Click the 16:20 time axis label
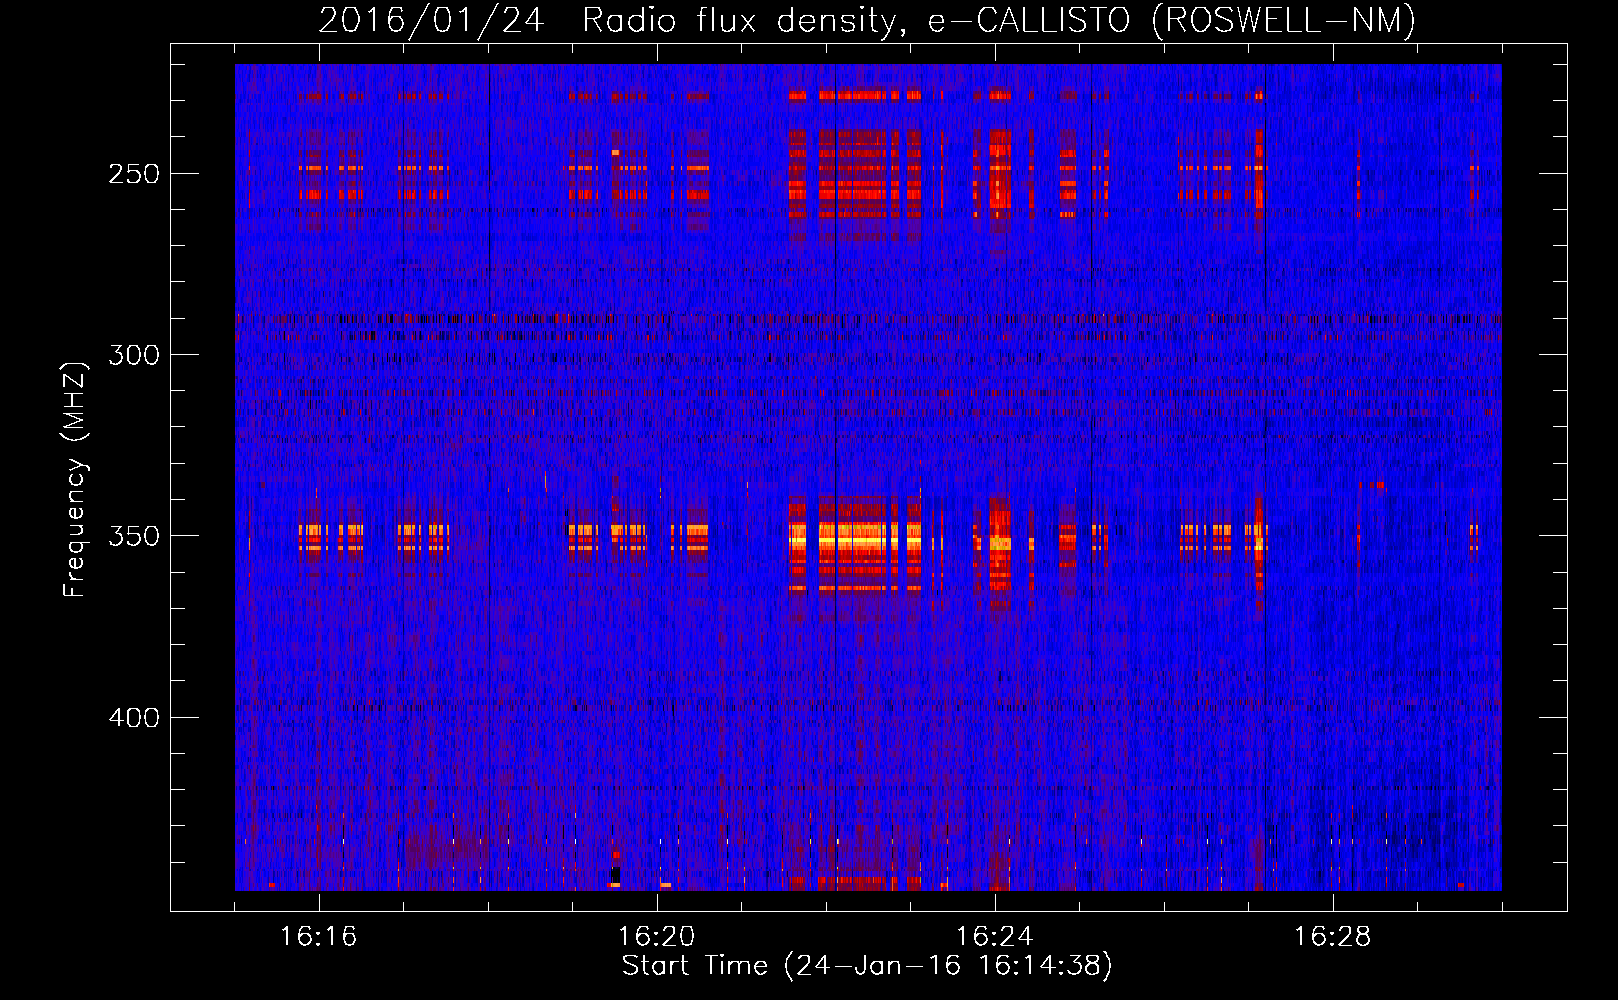Screen dimensions: 1618x1000 [656, 937]
